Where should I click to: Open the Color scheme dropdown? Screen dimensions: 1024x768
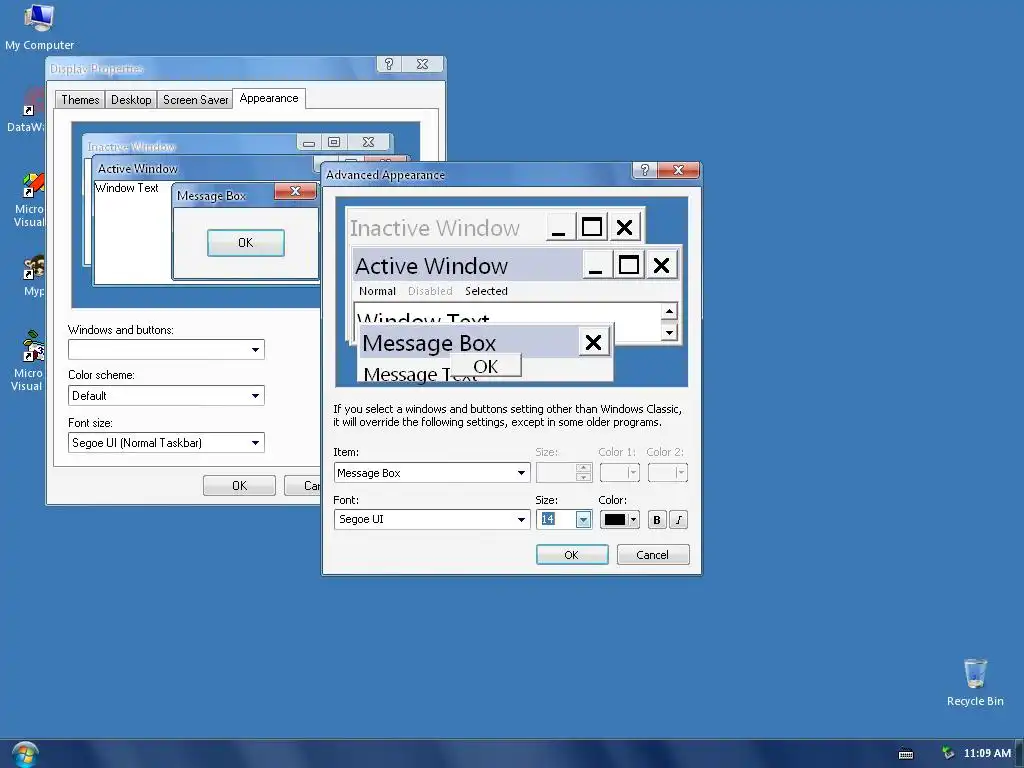tap(166, 396)
